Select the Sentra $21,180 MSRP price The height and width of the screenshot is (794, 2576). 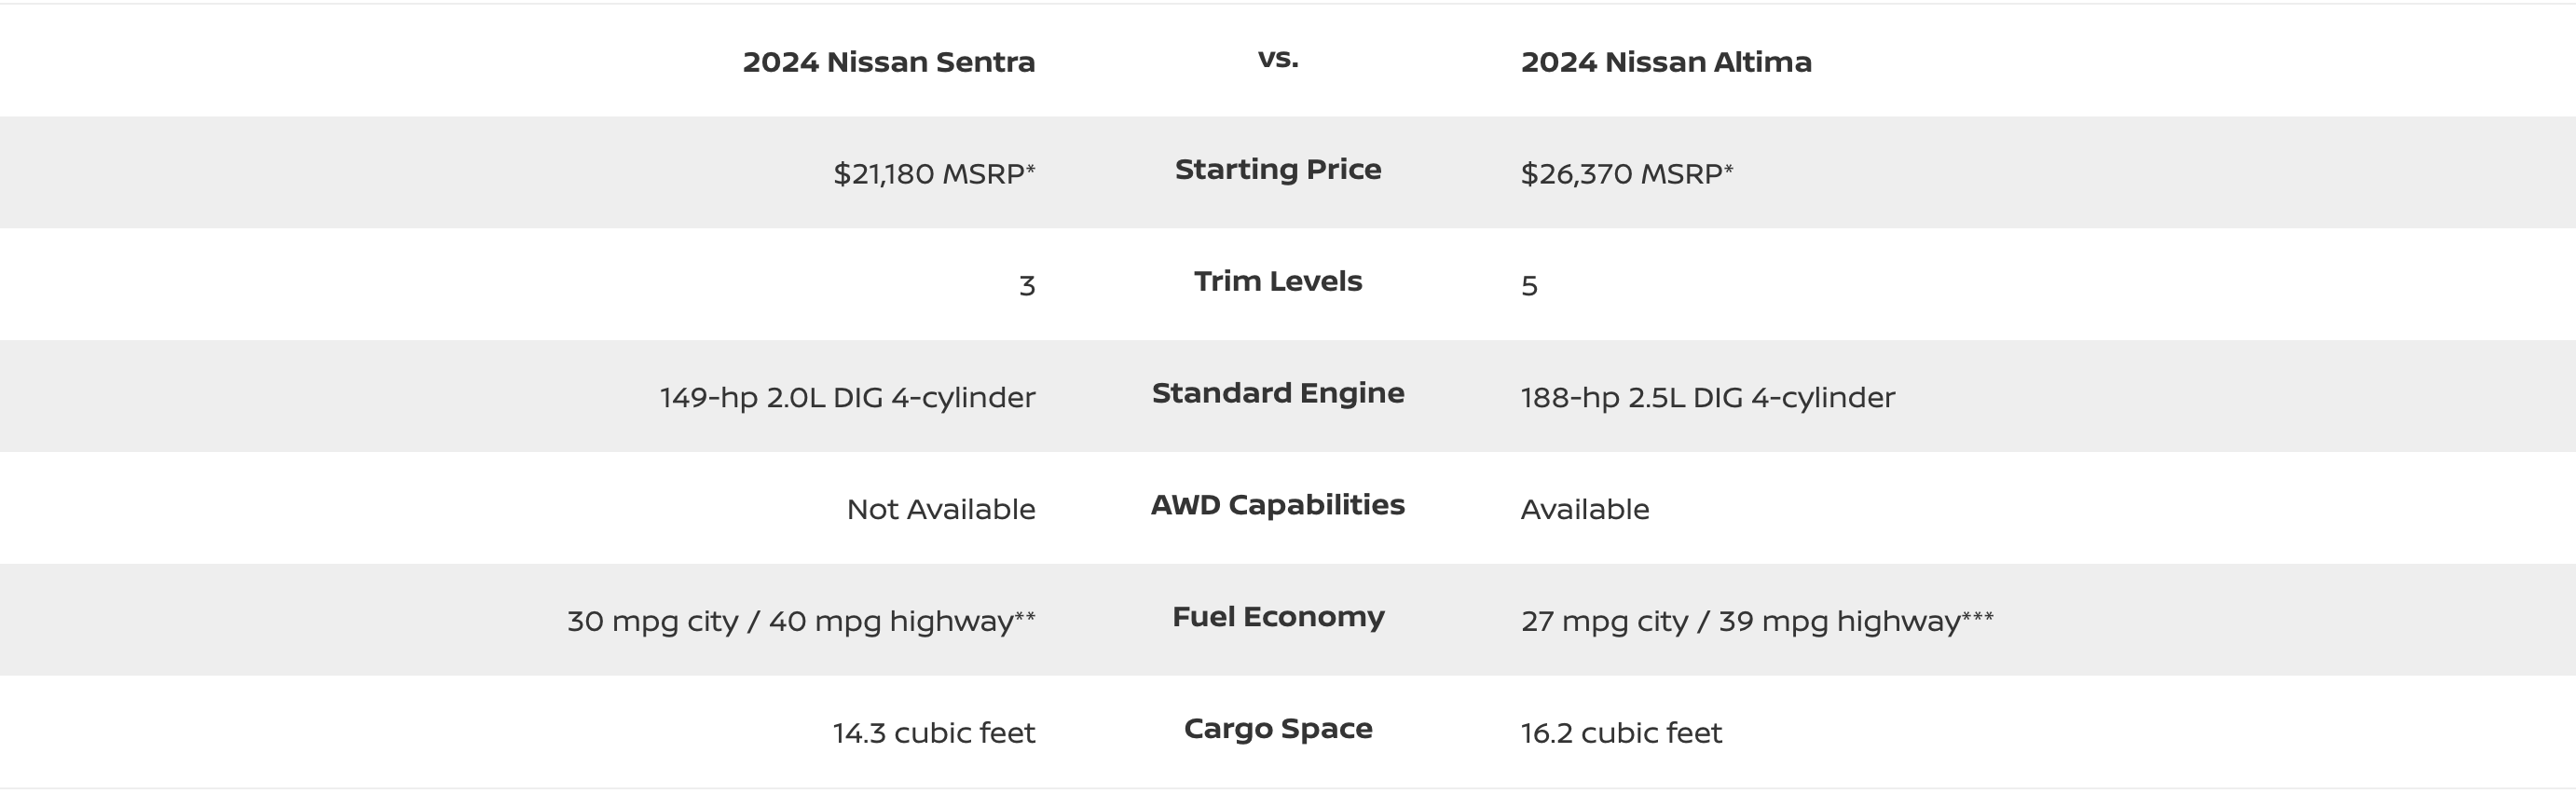pos(934,174)
